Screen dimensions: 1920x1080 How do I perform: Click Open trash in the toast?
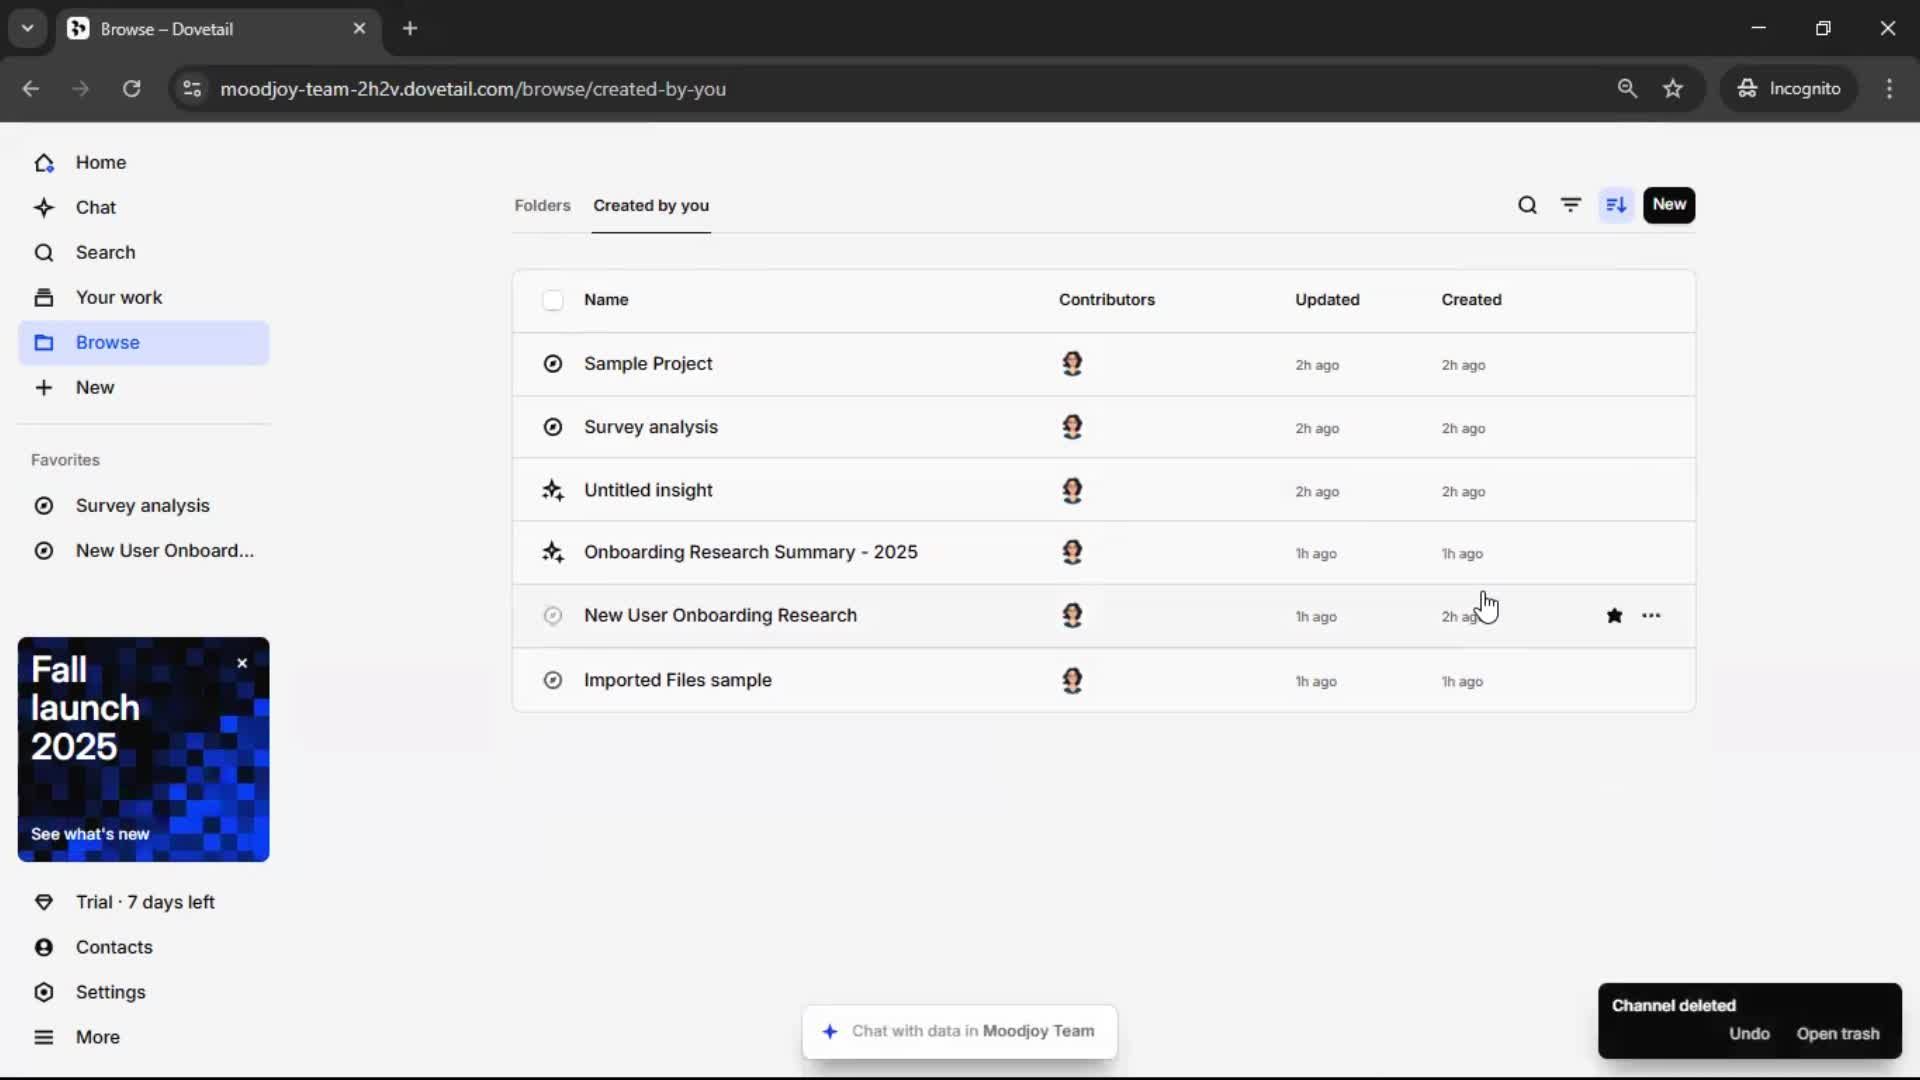[1837, 1034]
